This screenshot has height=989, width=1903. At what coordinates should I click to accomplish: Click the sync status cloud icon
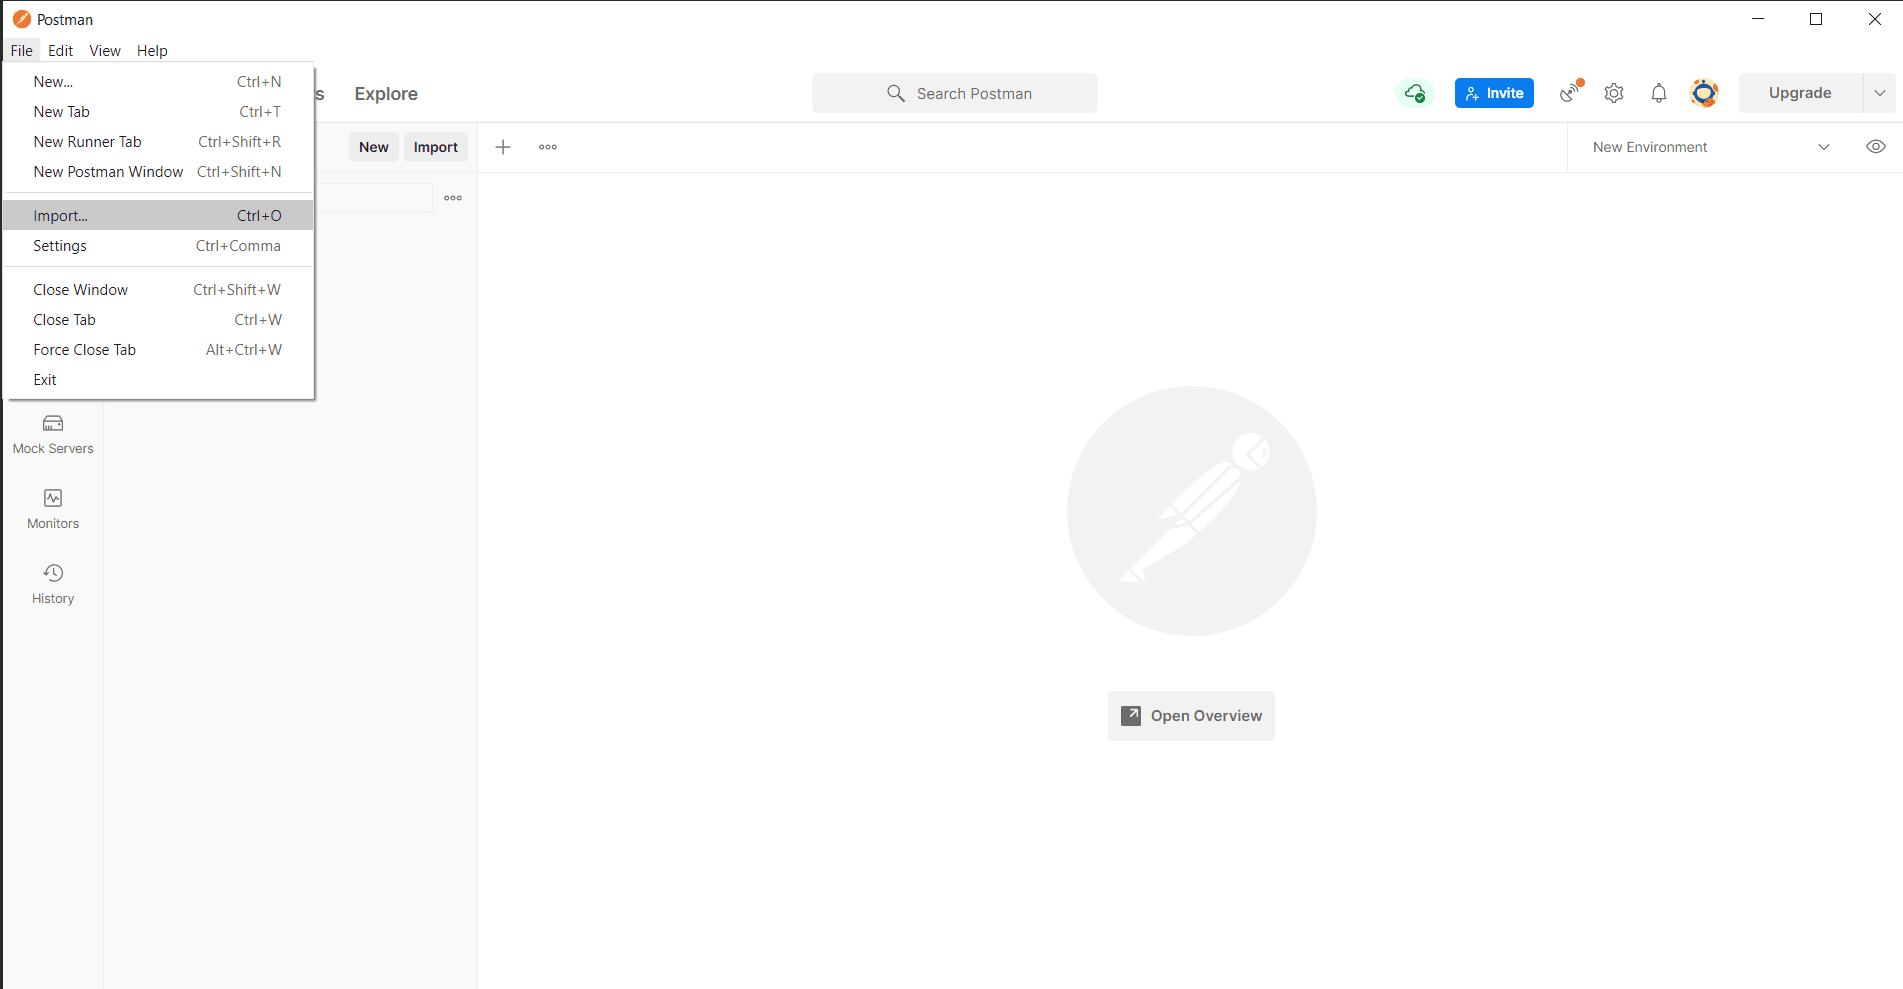(1415, 93)
